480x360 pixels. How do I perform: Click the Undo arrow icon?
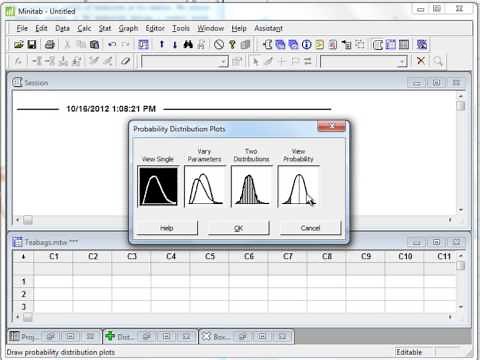click(112, 44)
